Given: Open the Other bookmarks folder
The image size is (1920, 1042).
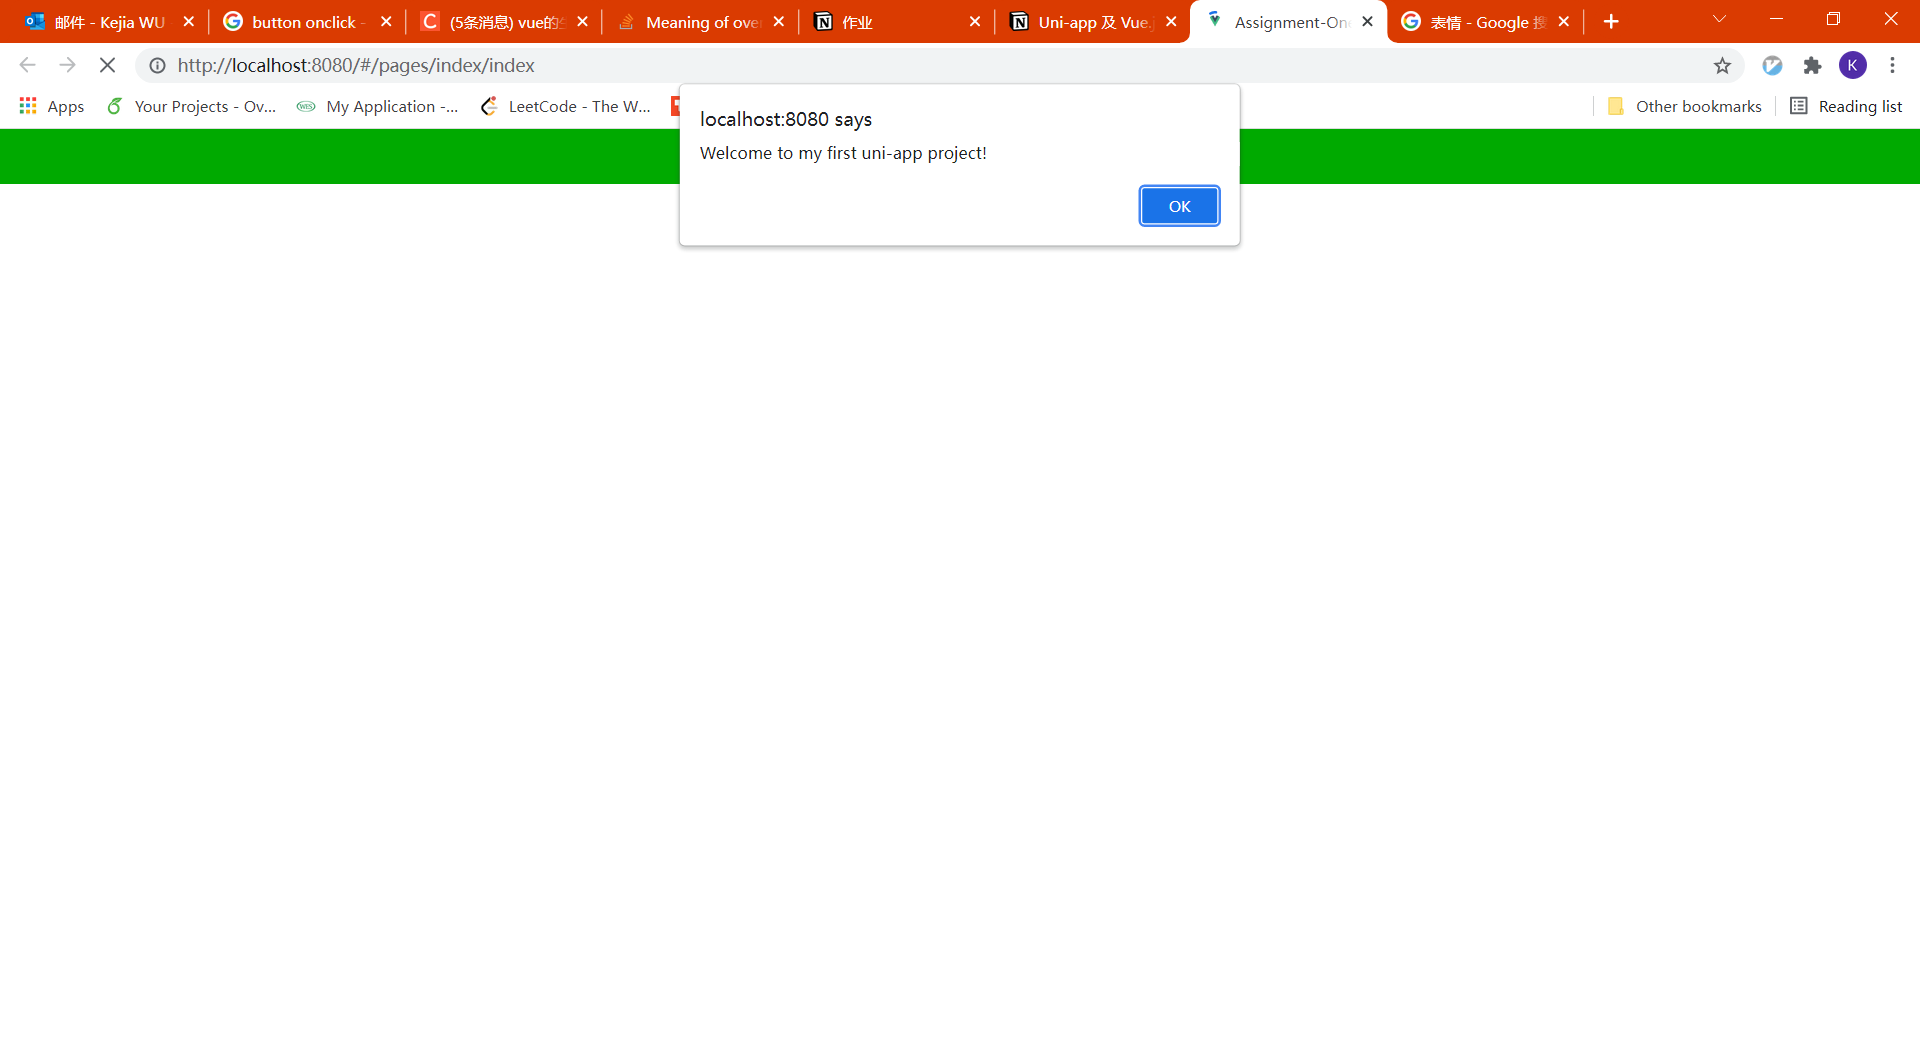Looking at the screenshot, I should click(1685, 106).
